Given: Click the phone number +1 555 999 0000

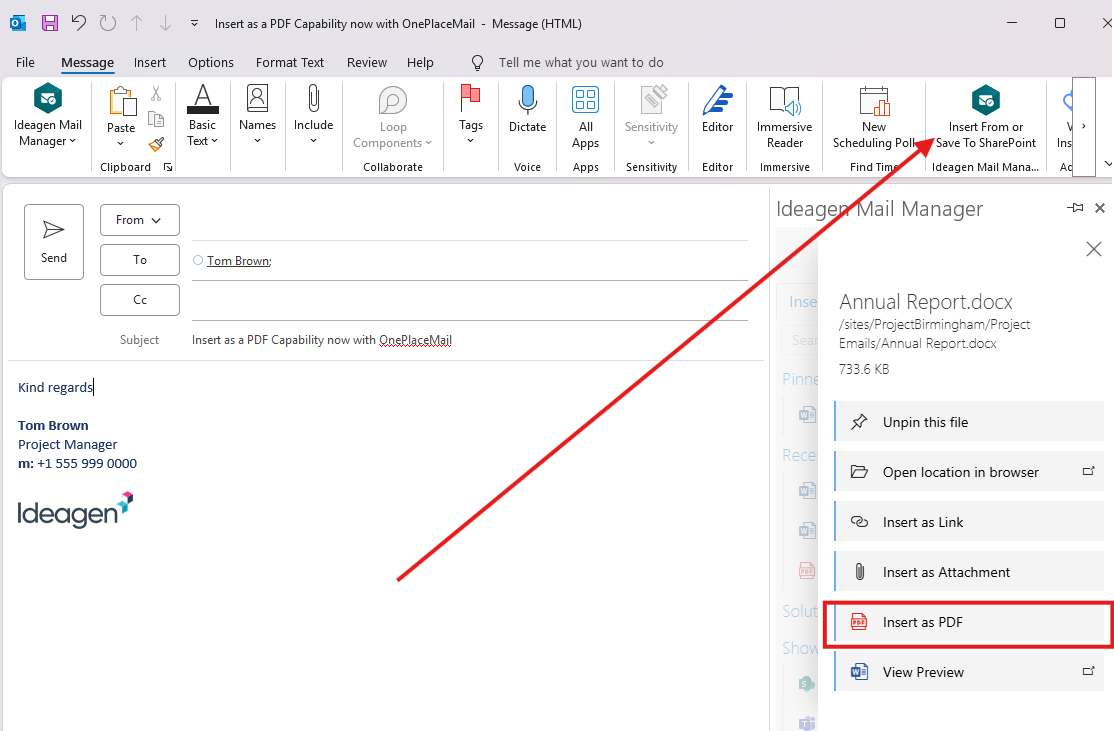Looking at the screenshot, I should [x=87, y=463].
